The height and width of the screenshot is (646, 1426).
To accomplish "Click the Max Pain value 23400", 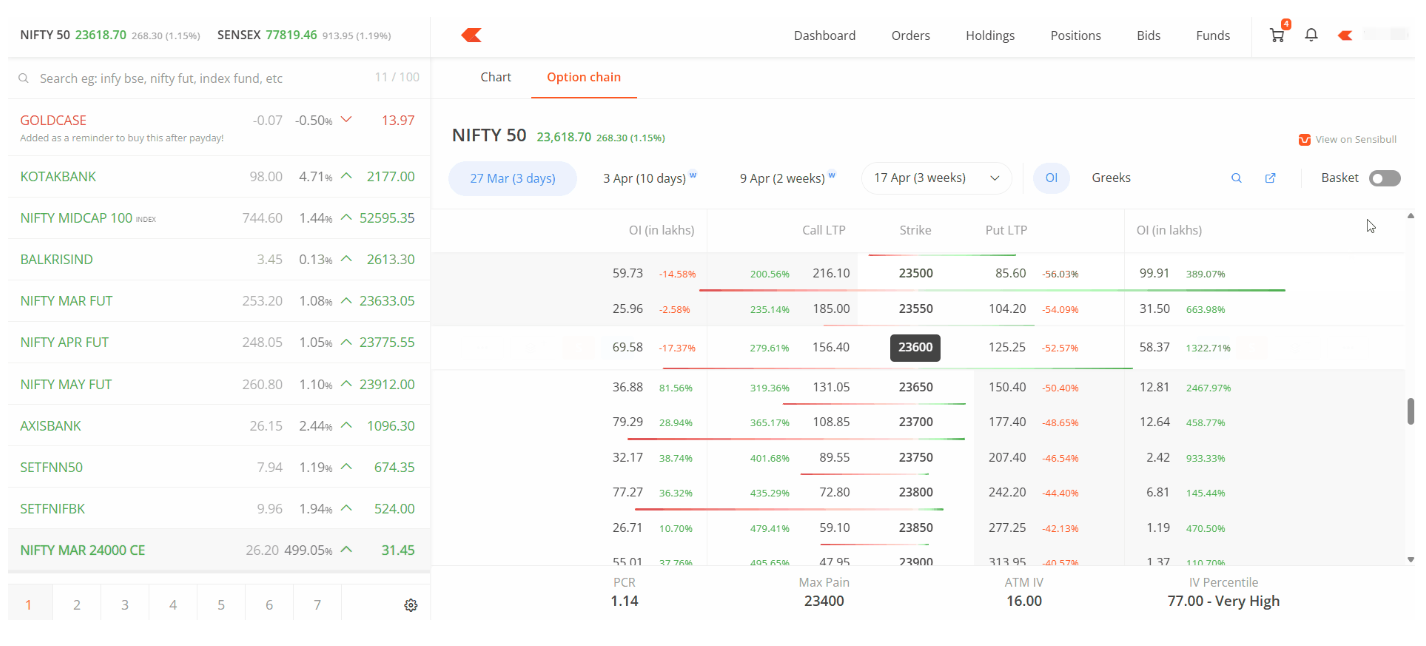I will pos(824,601).
